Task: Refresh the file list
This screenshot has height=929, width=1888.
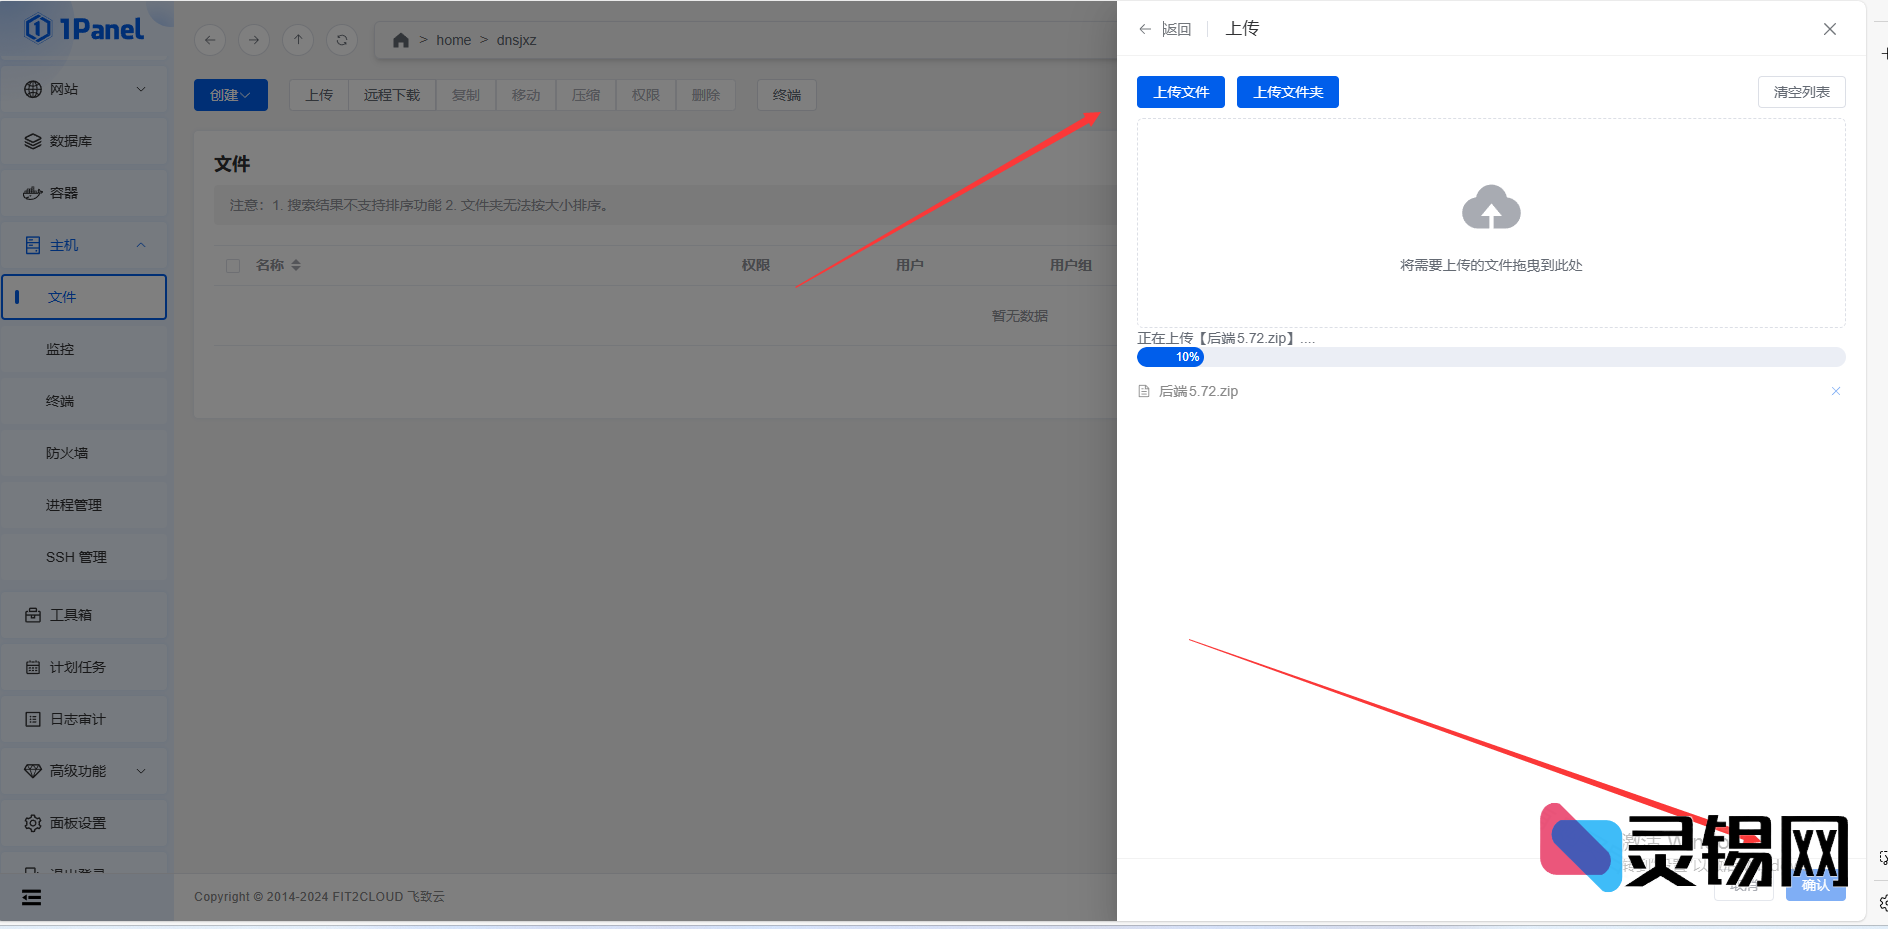Action: click(x=342, y=40)
